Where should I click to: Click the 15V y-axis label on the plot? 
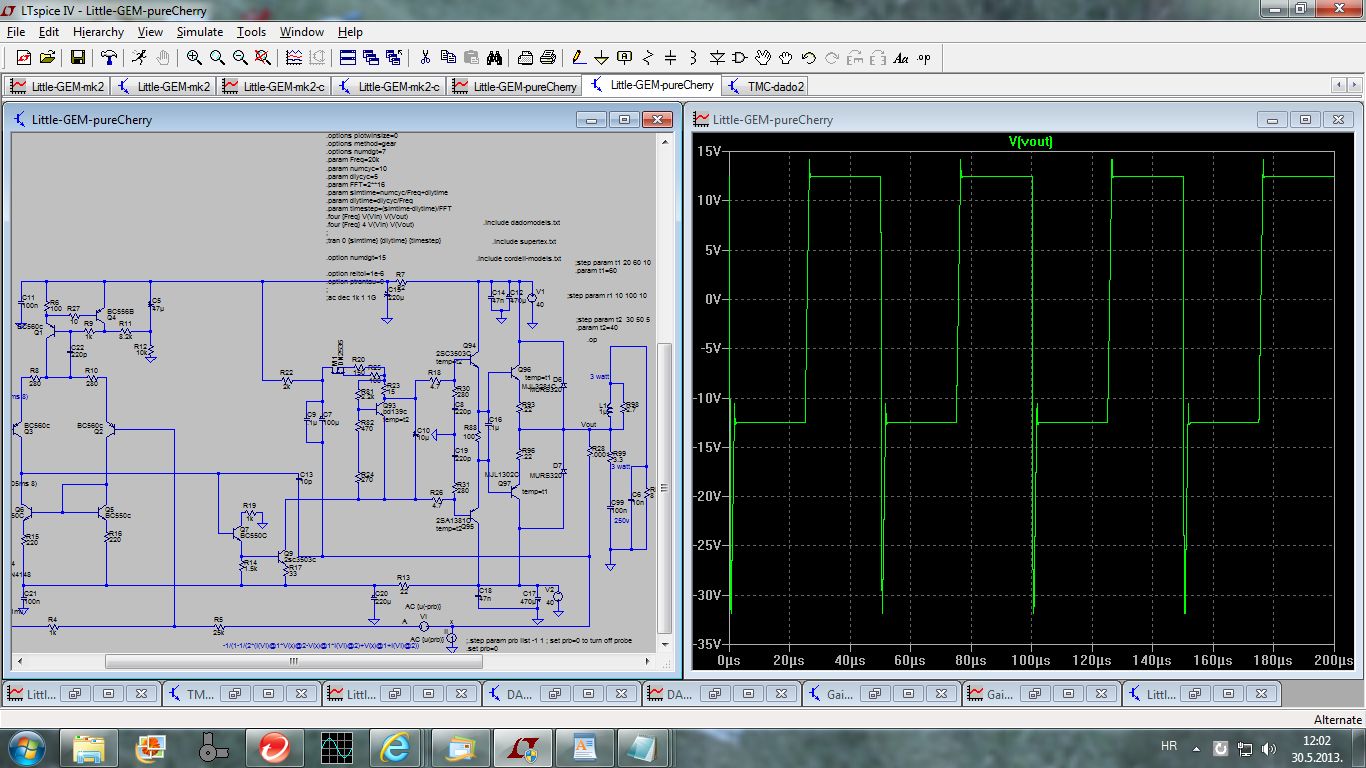(x=710, y=151)
